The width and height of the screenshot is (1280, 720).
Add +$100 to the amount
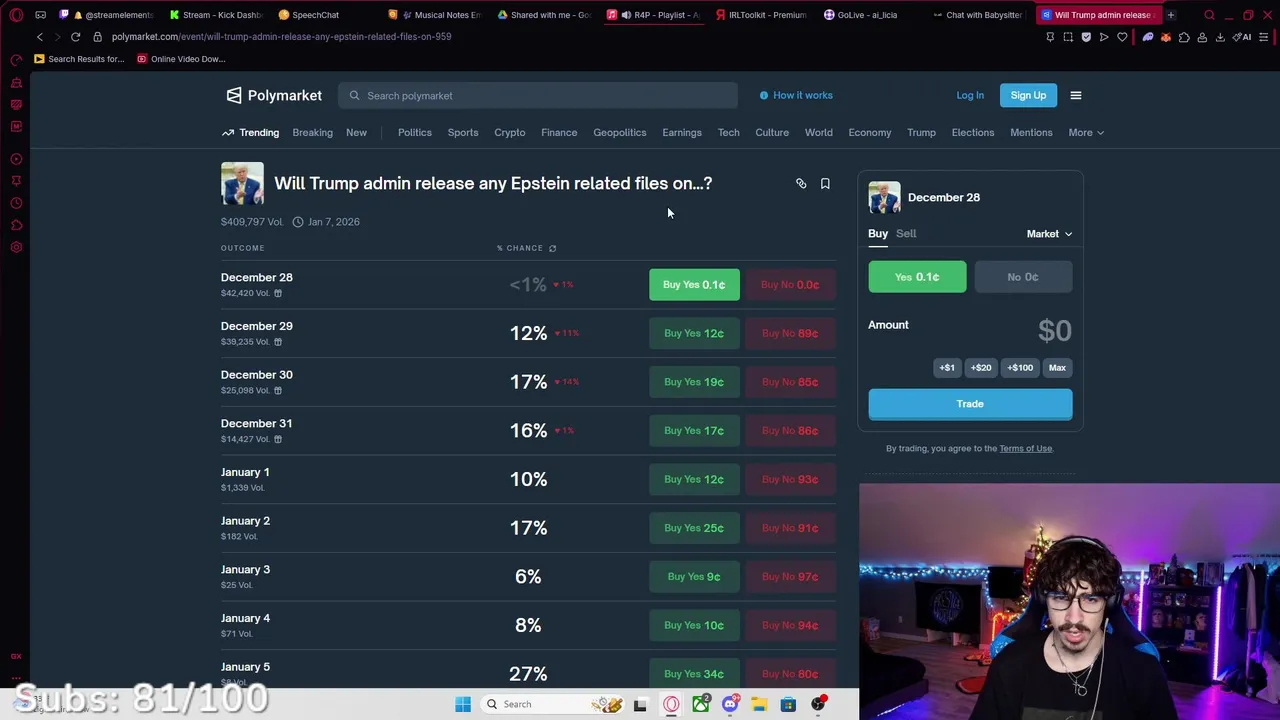1020,368
